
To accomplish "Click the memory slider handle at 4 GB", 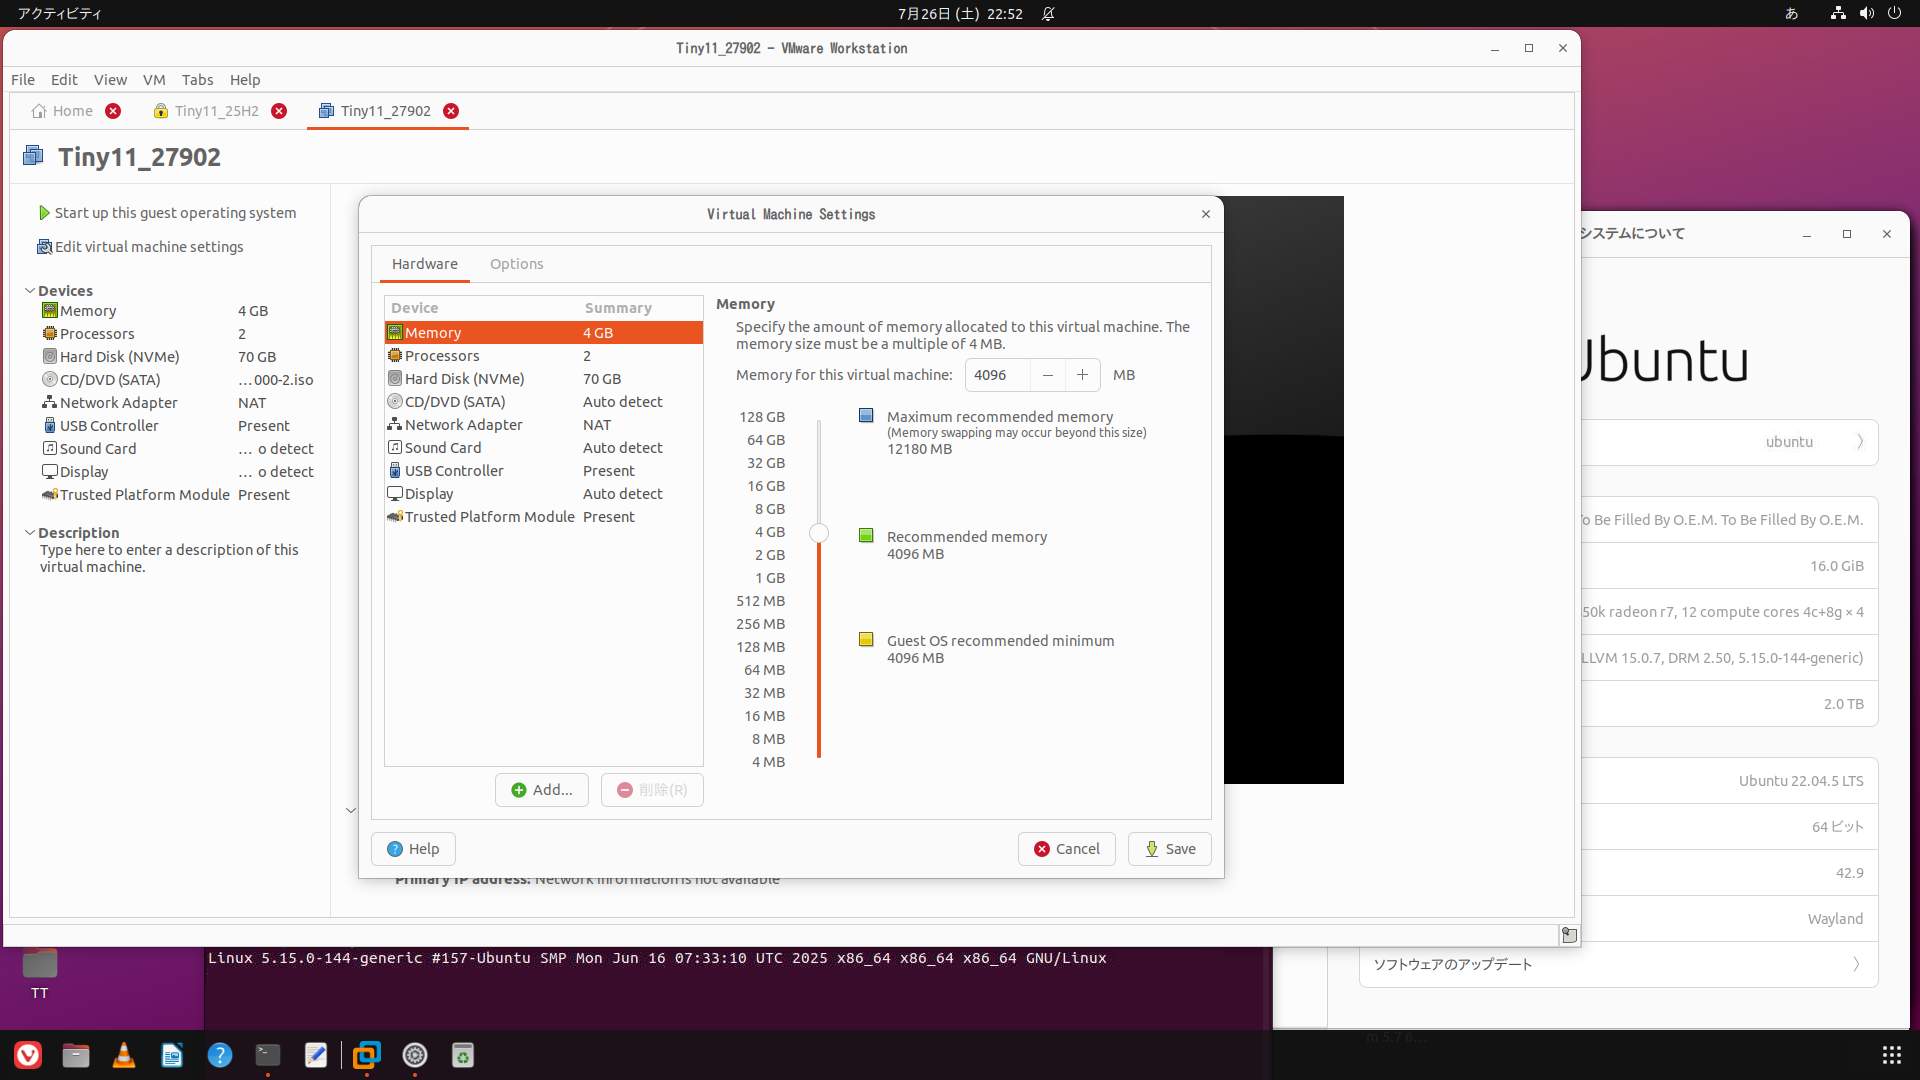I will [819, 533].
